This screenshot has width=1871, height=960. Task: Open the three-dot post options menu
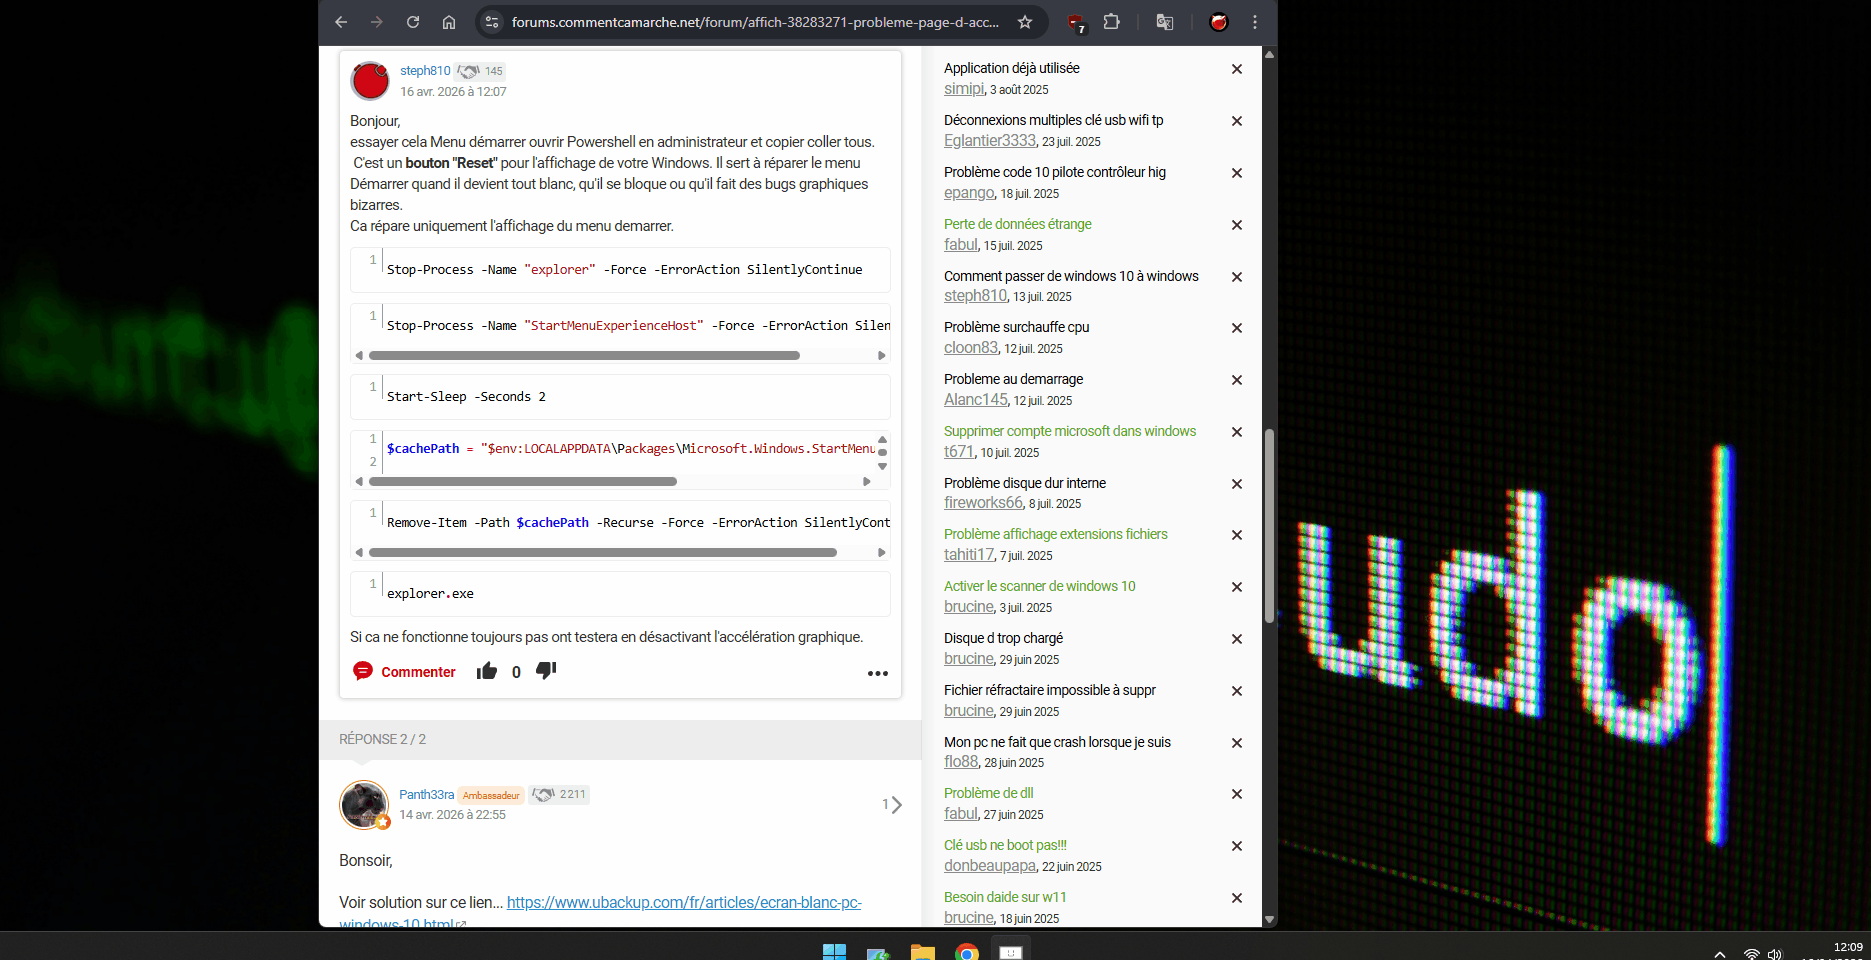pyautogui.click(x=877, y=673)
